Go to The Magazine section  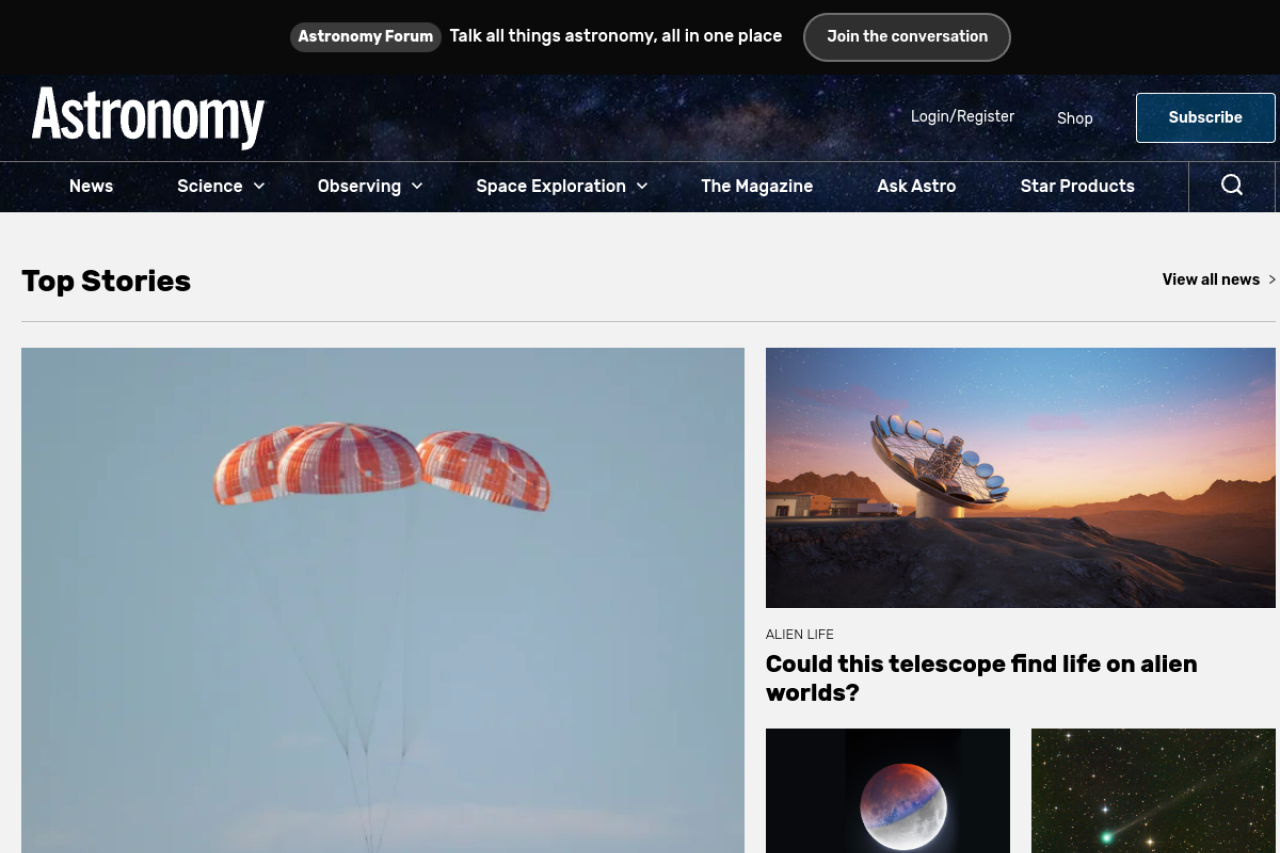(757, 186)
